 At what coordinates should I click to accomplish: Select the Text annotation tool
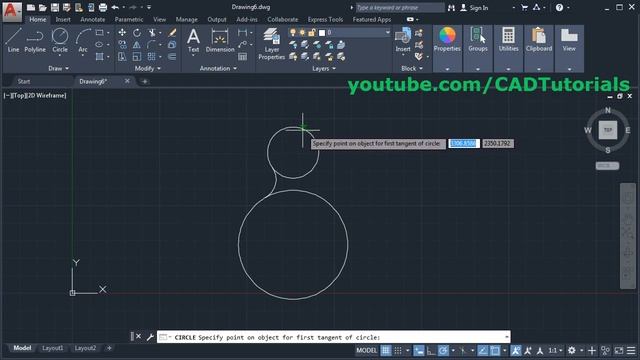pyautogui.click(x=193, y=40)
